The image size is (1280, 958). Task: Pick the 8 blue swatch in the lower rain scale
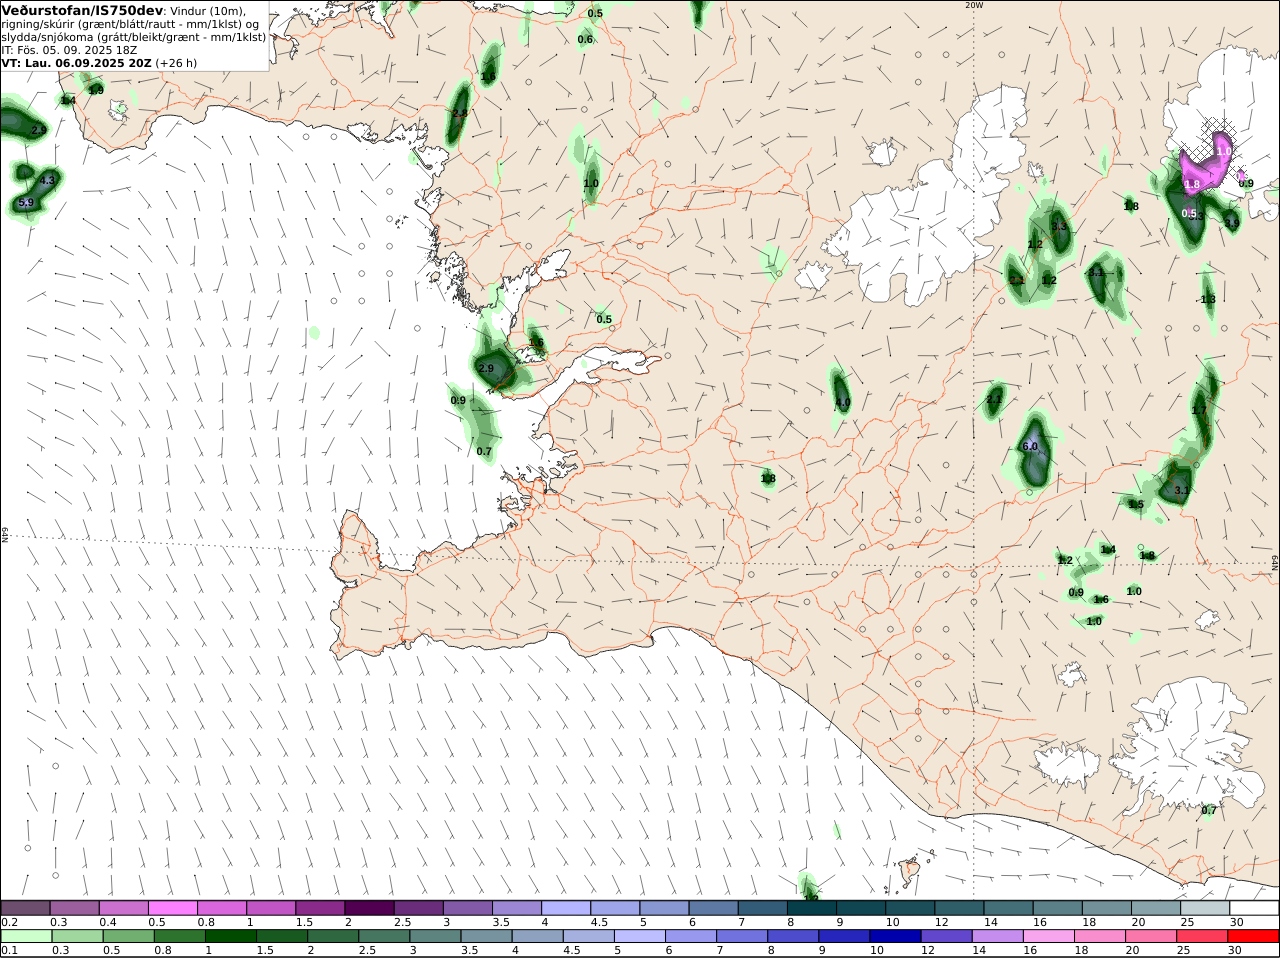[793, 936]
